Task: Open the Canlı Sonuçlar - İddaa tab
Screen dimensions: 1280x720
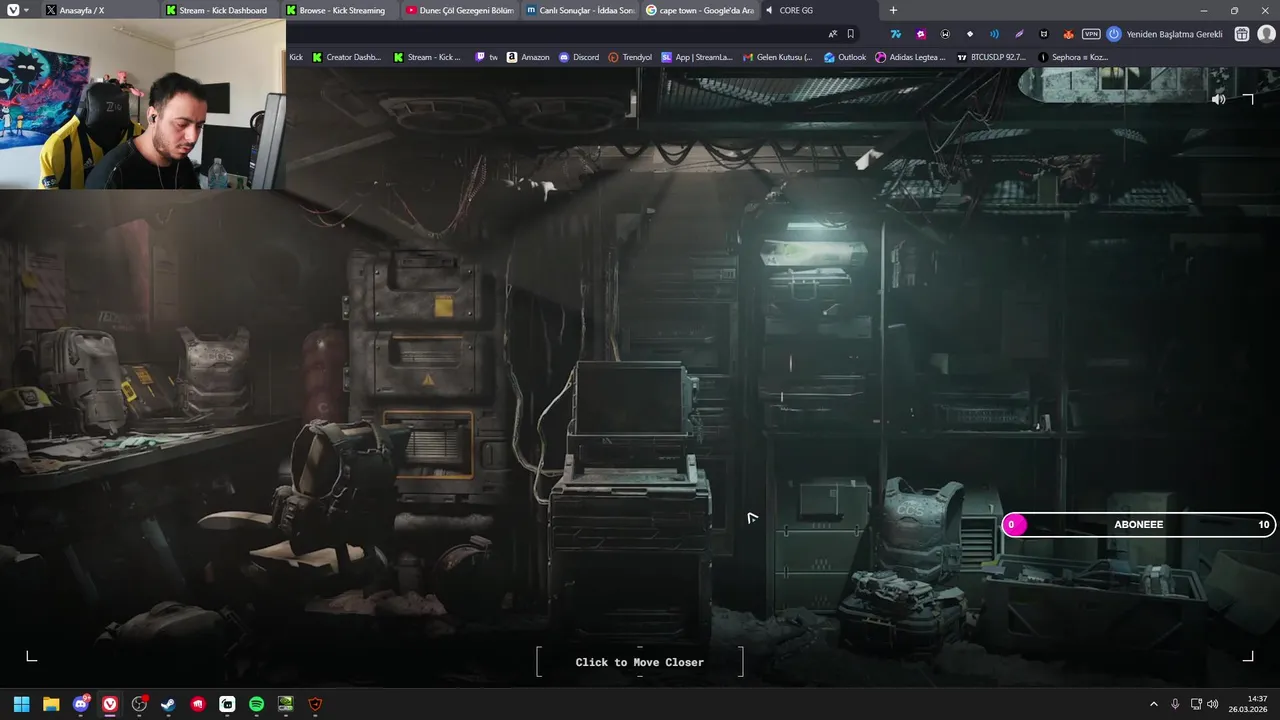Action: click(580, 10)
